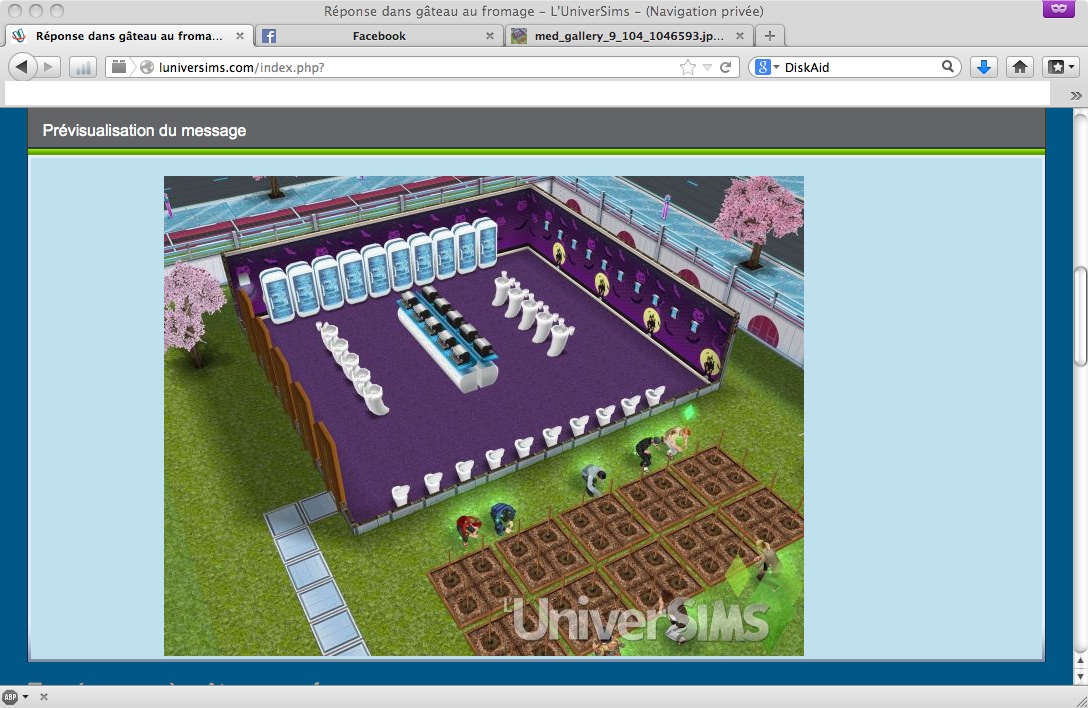The image size is (1088, 708).
Task: Open the bookmarks menu dropdown button
Action: 1060,67
